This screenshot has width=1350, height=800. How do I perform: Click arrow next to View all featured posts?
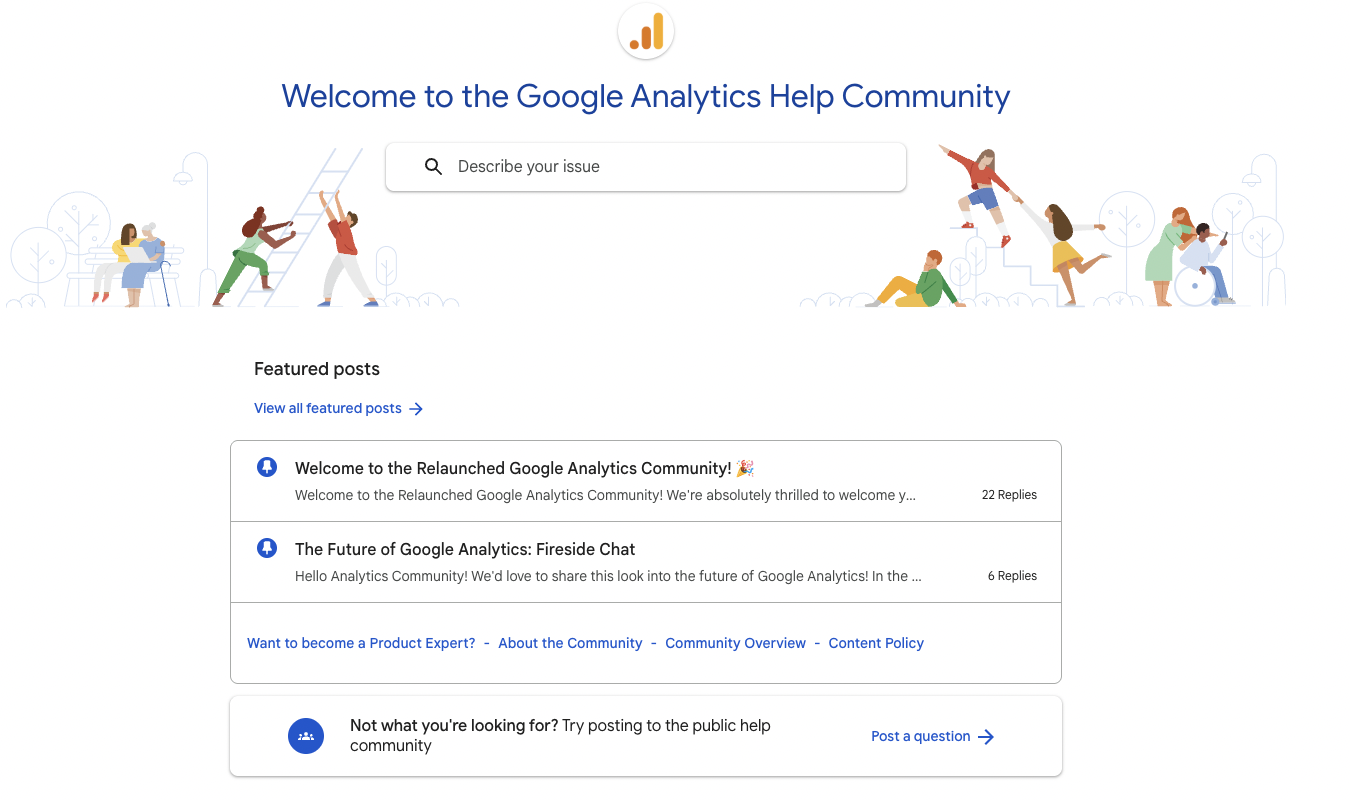pyautogui.click(x=416, y=409)
